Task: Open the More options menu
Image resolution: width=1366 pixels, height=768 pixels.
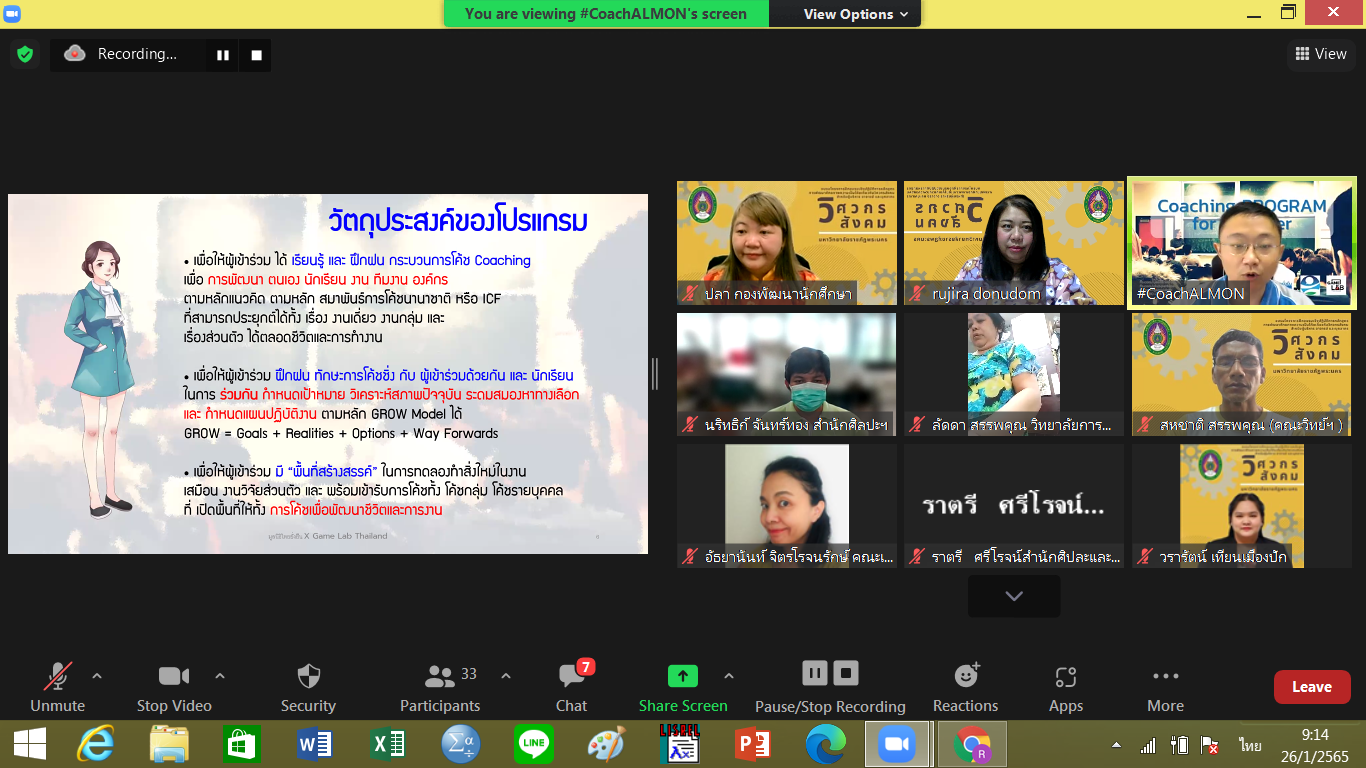Action: 1165,687
